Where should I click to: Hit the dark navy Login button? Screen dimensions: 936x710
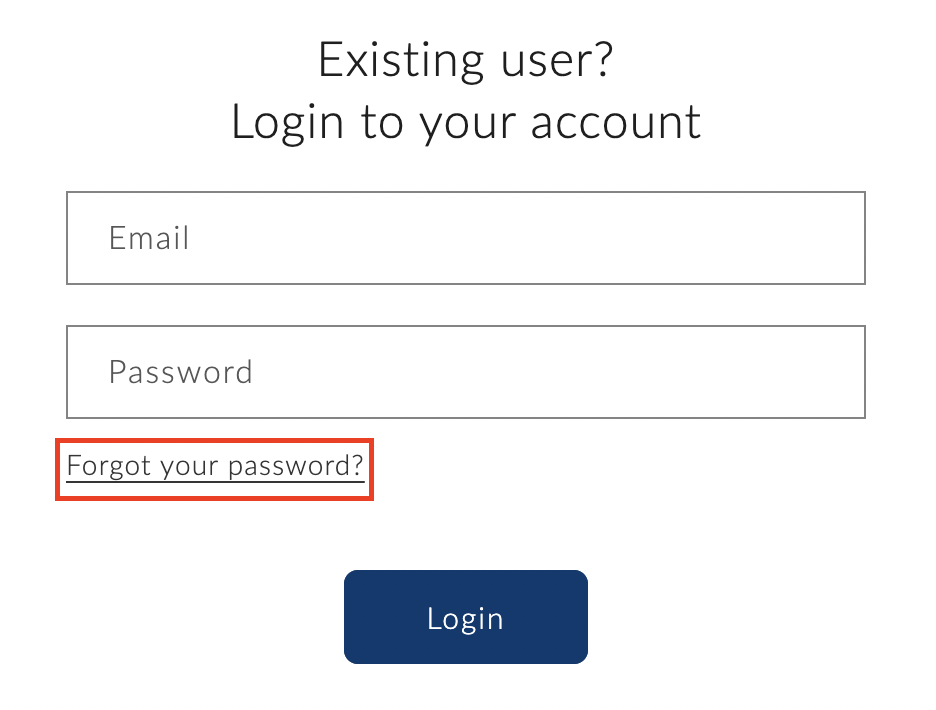click(465, 617)
